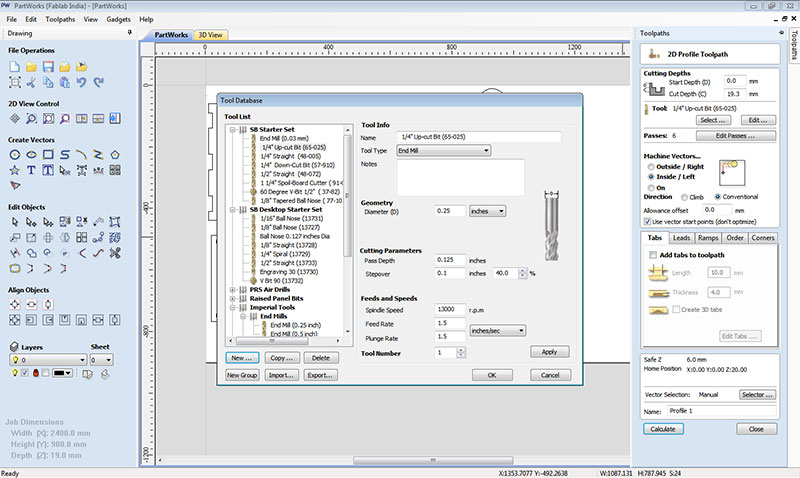Click Apply in Tool Database

(x=549, y=352)
